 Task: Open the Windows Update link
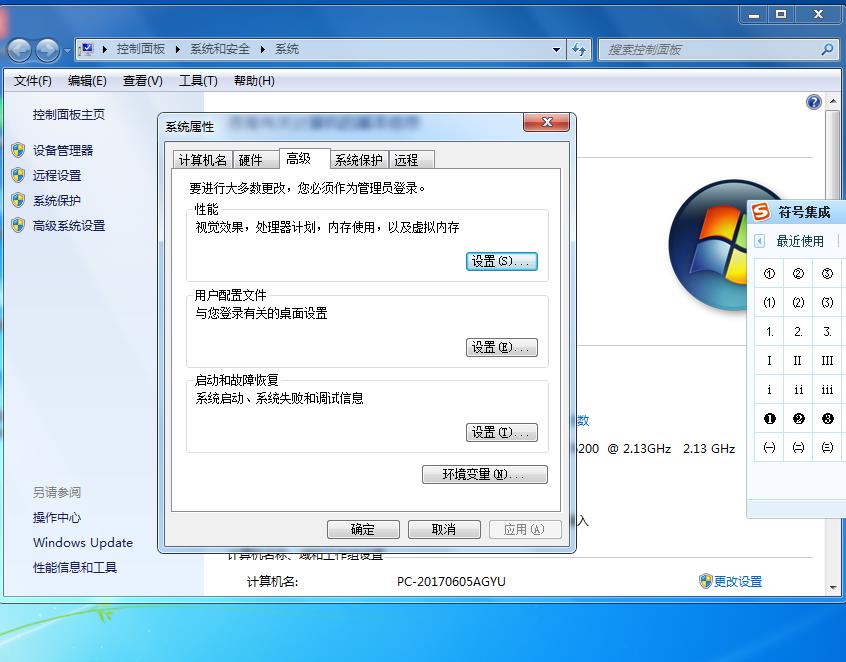click(x=83, y=542)
